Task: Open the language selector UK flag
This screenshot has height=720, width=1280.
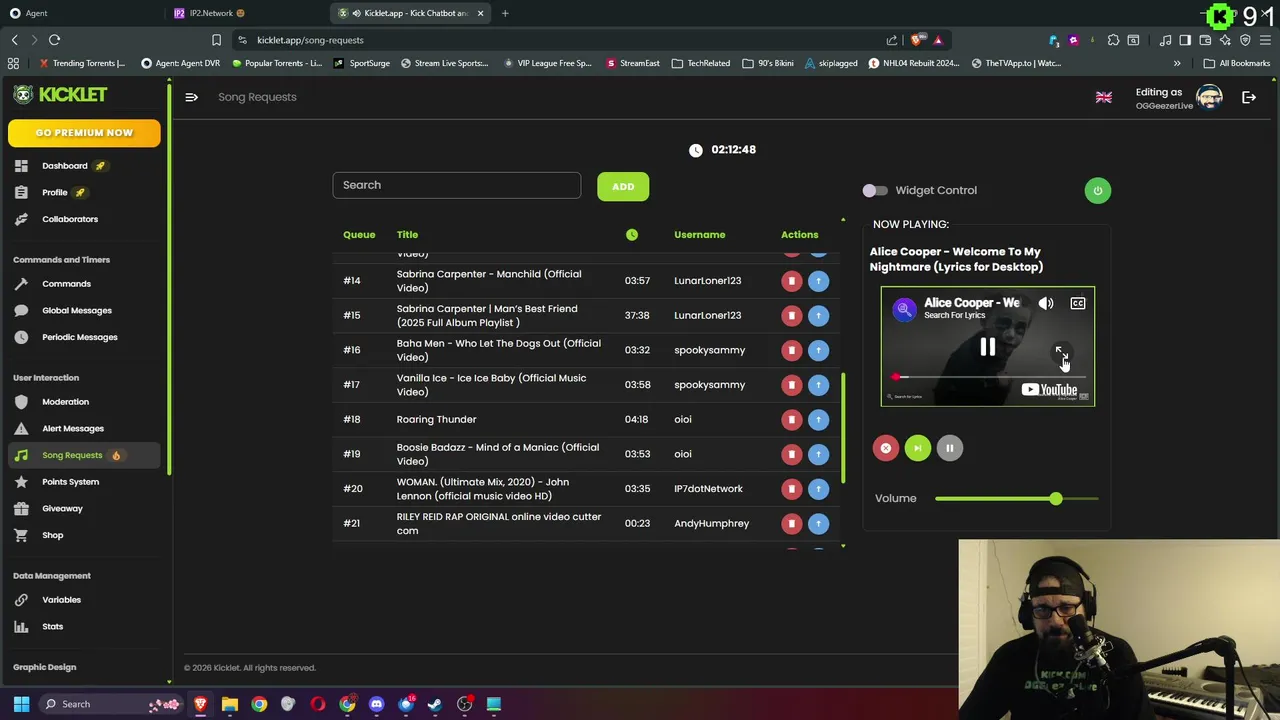Action: tap(1104, 97)
